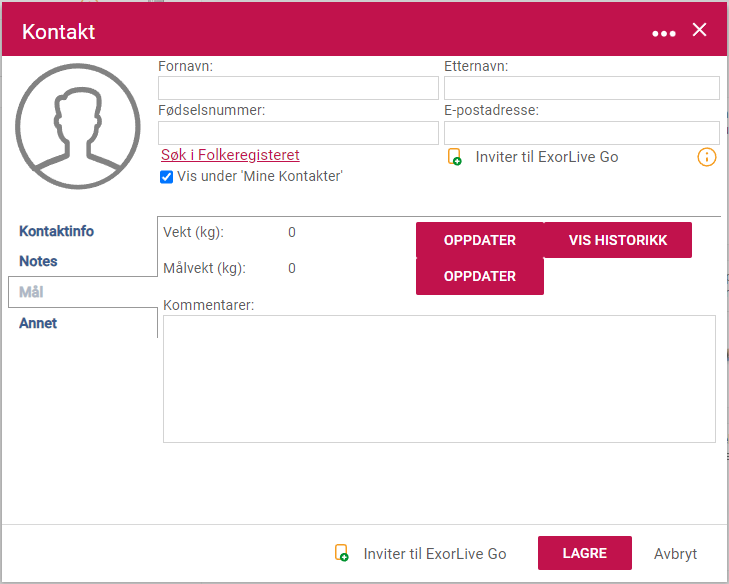Image resolution: width=729 pixels, height=584 pixels.
Task: Save the contact with LAGRE button
Action: (x=585, y=553)
